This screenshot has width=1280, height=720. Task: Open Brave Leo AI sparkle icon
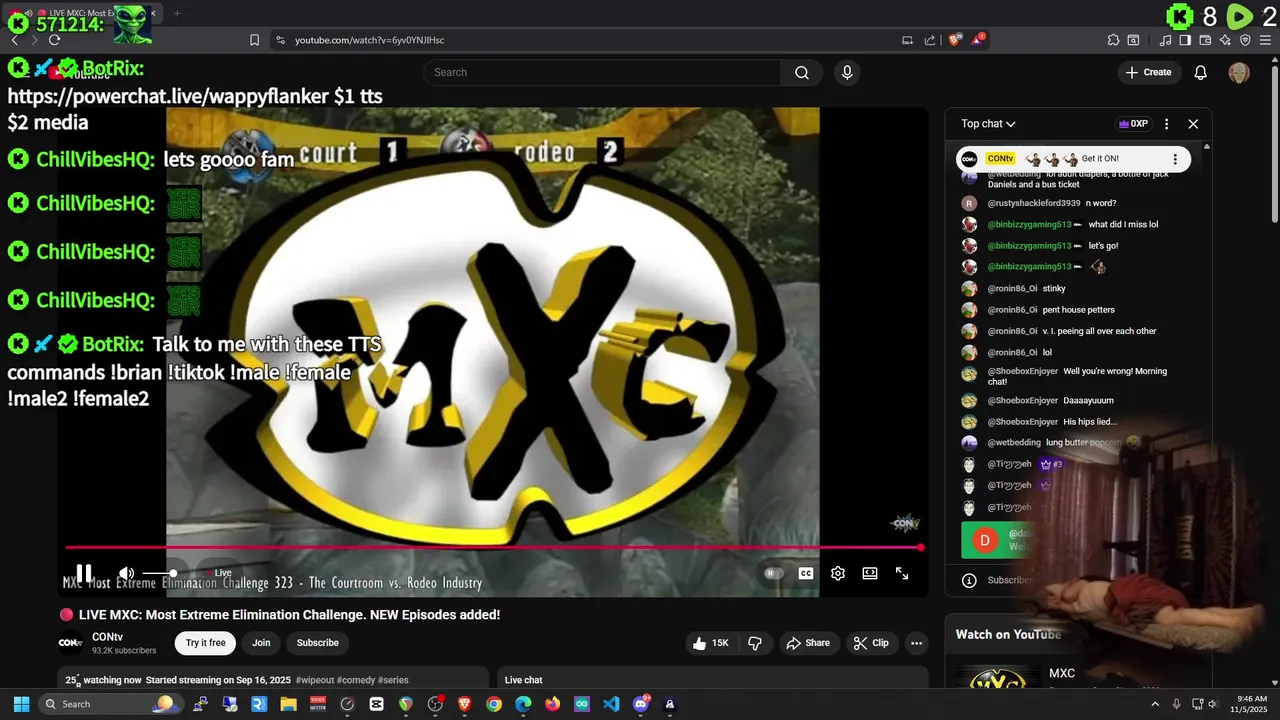tap(1225, 40)
